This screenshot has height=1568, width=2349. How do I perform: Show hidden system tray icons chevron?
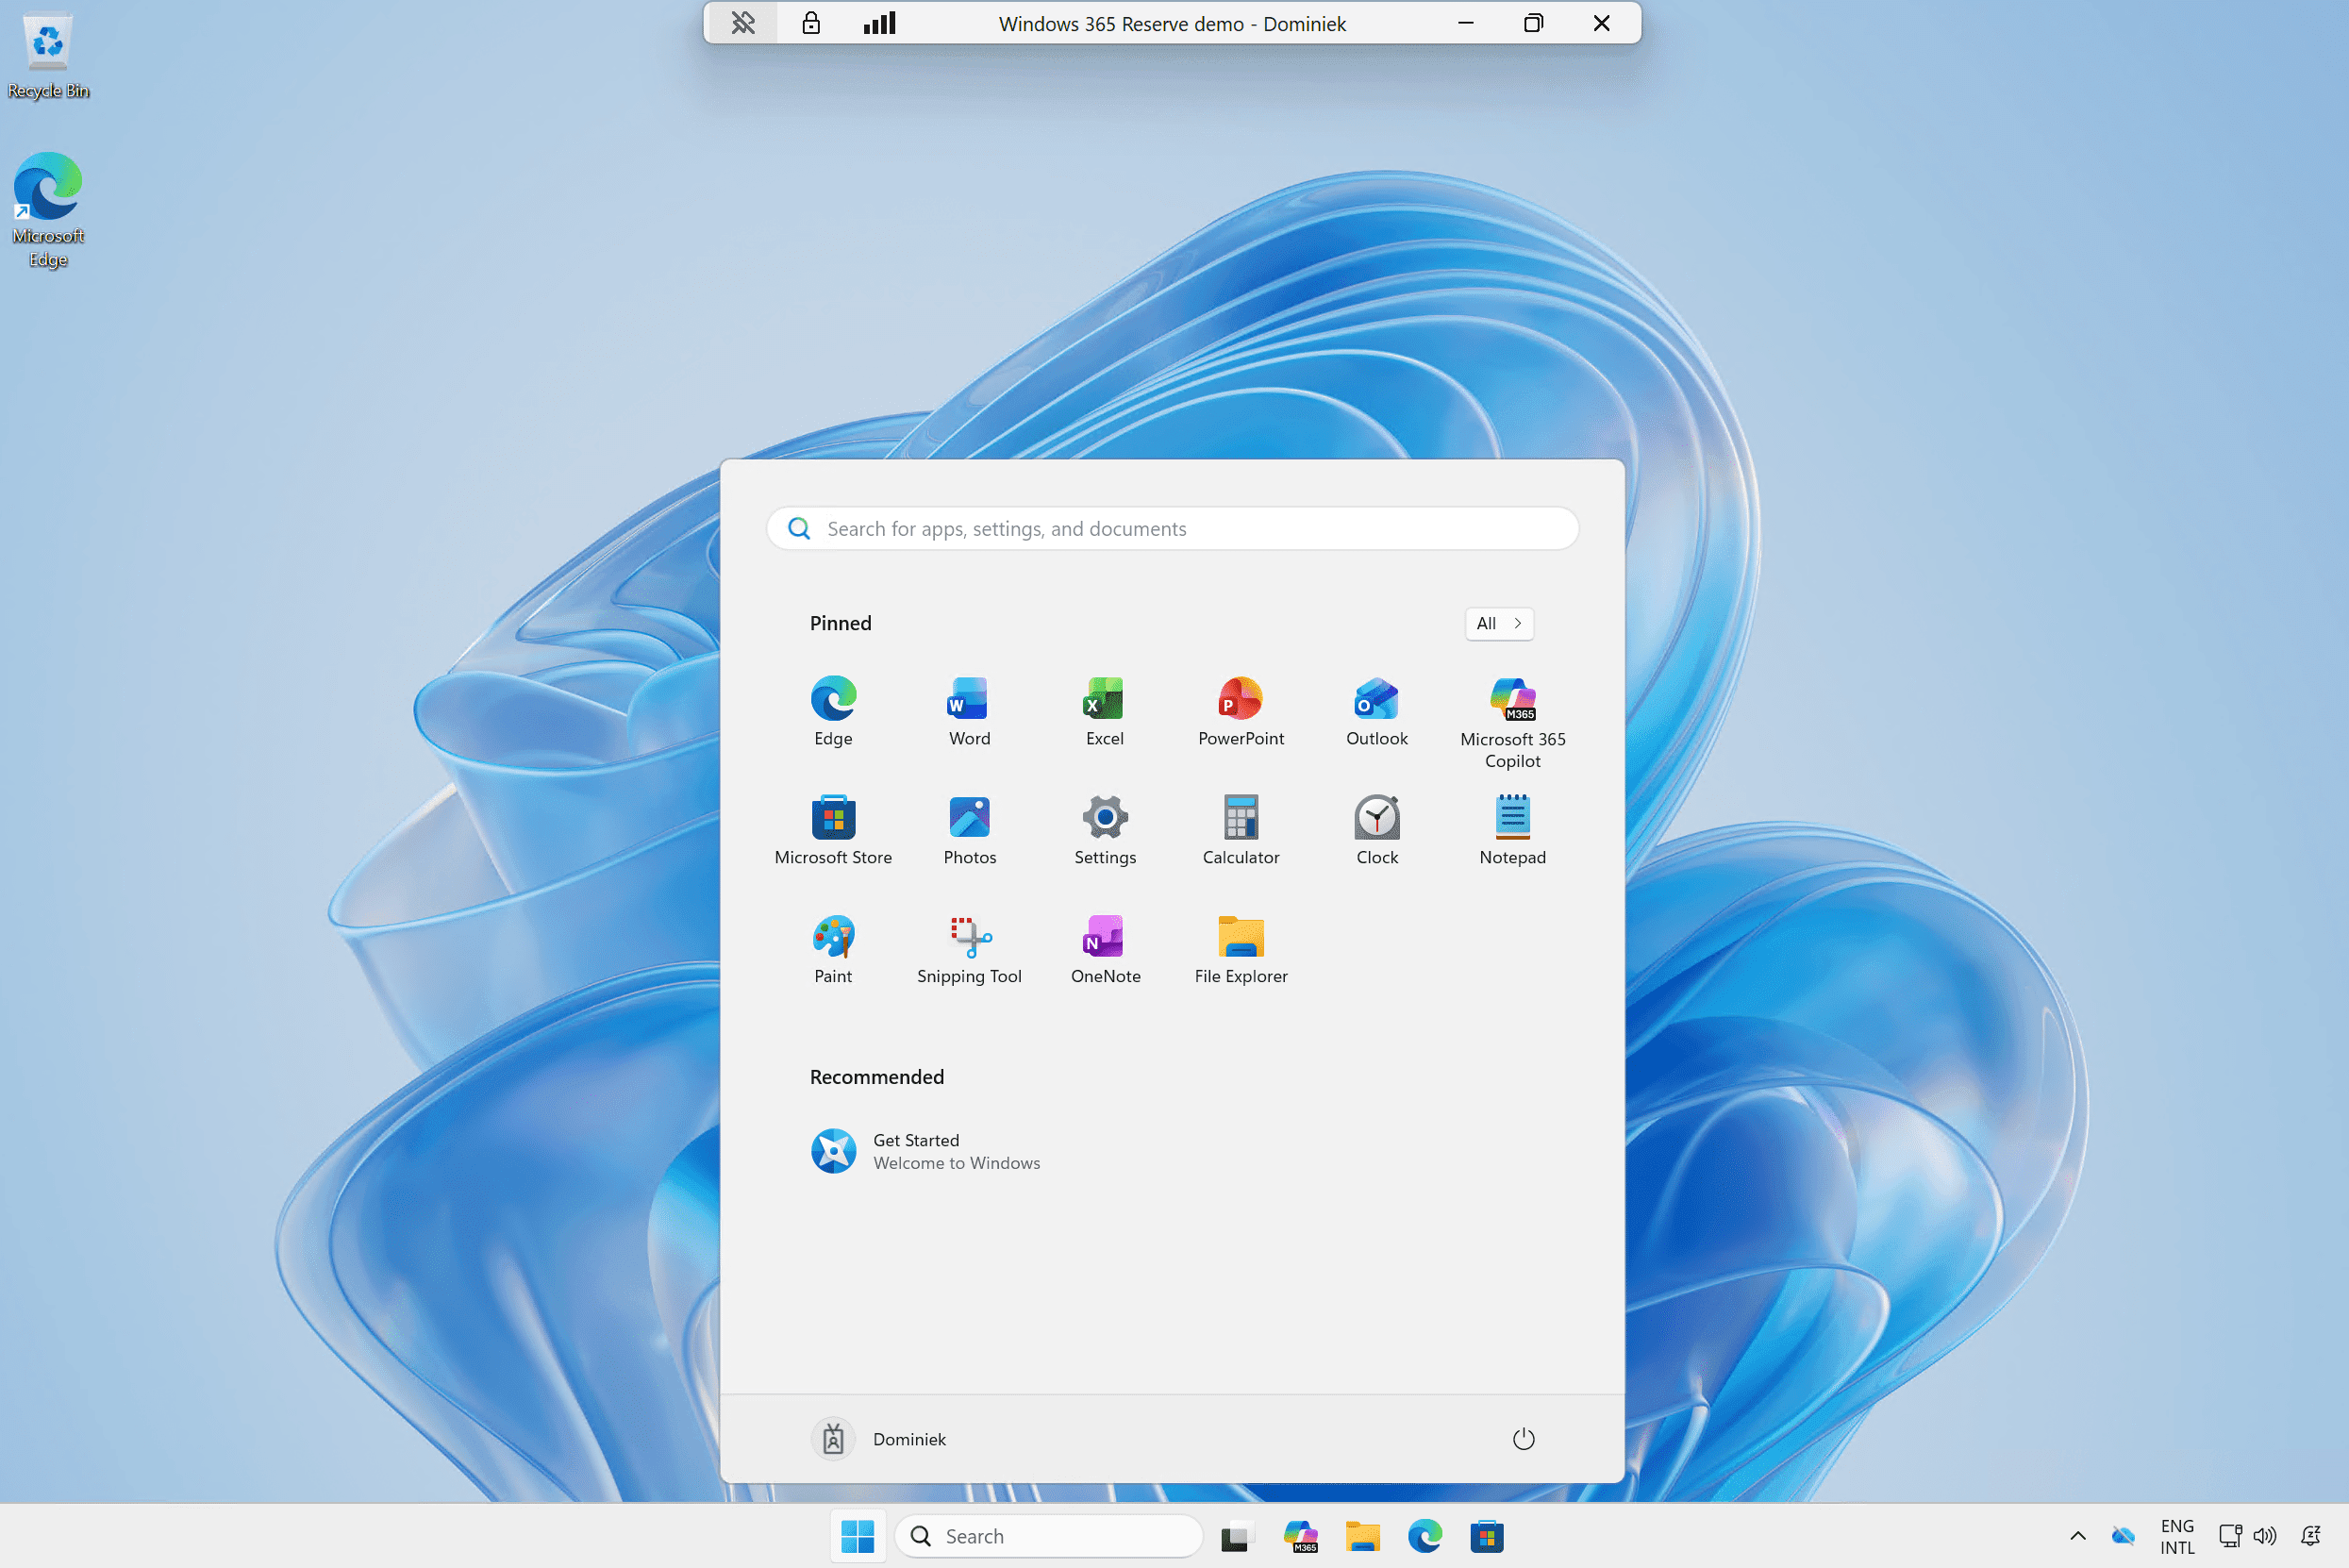coord(2076,1536)
